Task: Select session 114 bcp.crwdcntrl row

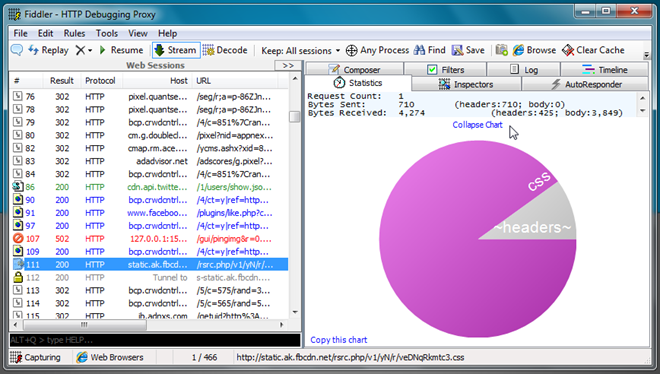Action: 149,303
